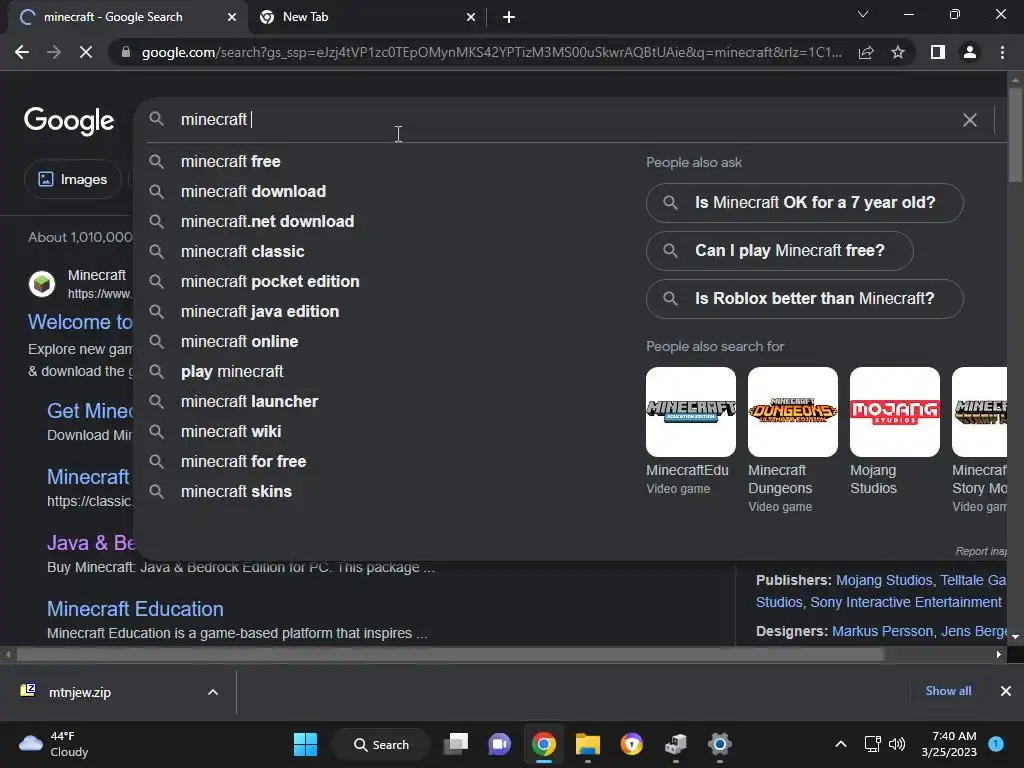Clear the search box with the X
This screenshot has width=1024, height=768.
click(x=970, y=120)
